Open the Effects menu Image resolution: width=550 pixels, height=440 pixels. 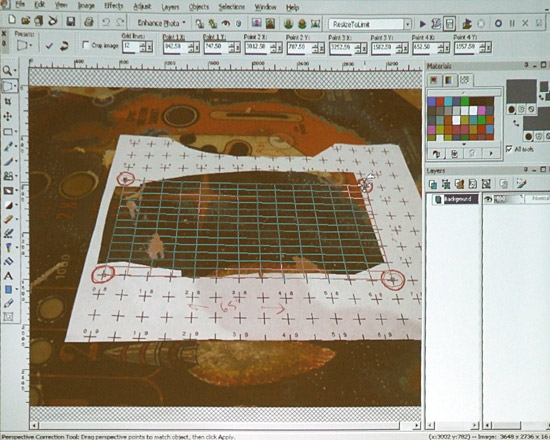[x=113, y=6]
